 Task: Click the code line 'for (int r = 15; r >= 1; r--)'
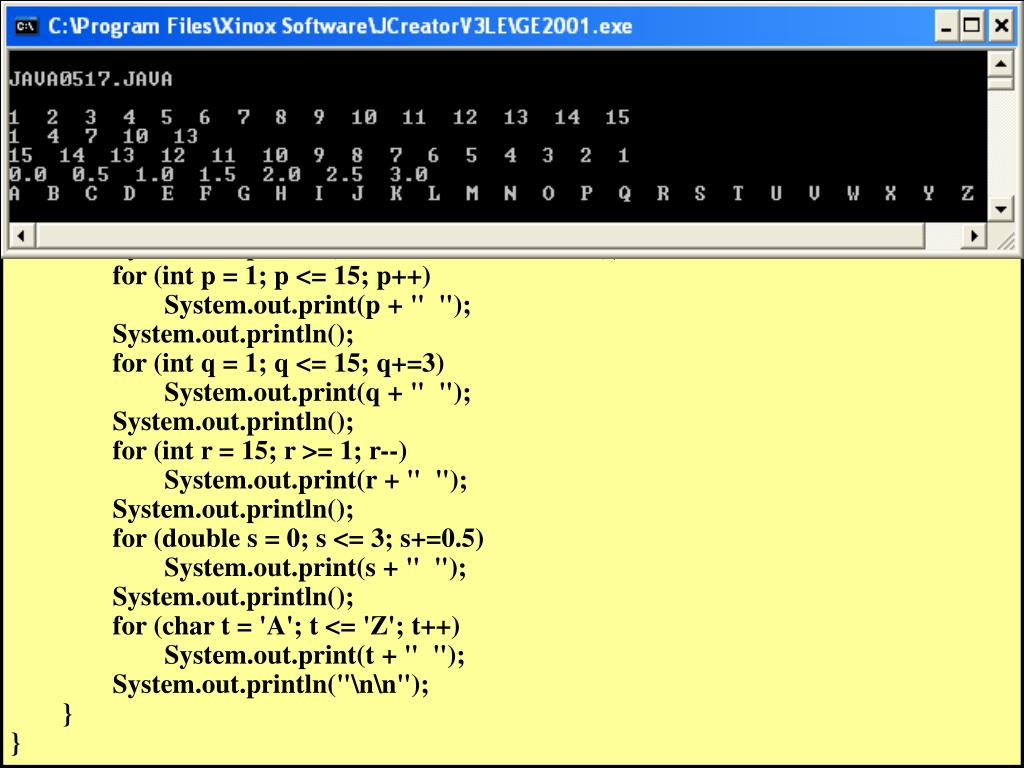(x=260, y=451)
